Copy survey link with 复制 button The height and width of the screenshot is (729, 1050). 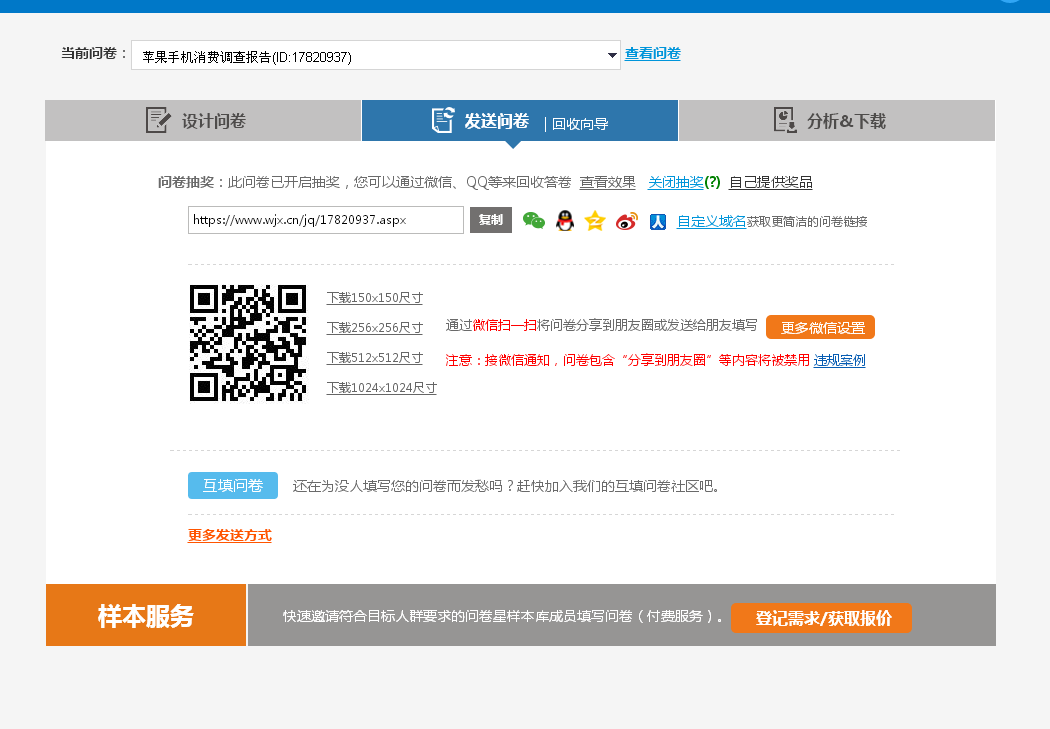coord(491,220)
